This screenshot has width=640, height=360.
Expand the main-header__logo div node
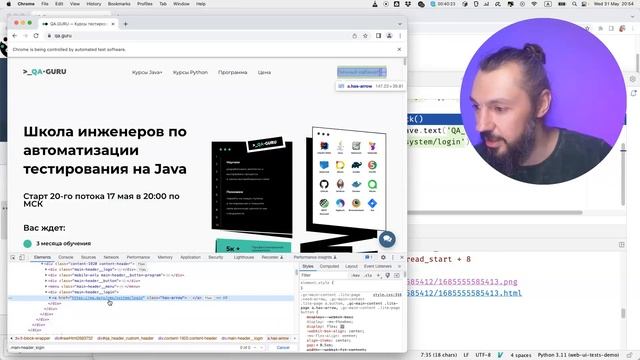(x=46, y=269)
